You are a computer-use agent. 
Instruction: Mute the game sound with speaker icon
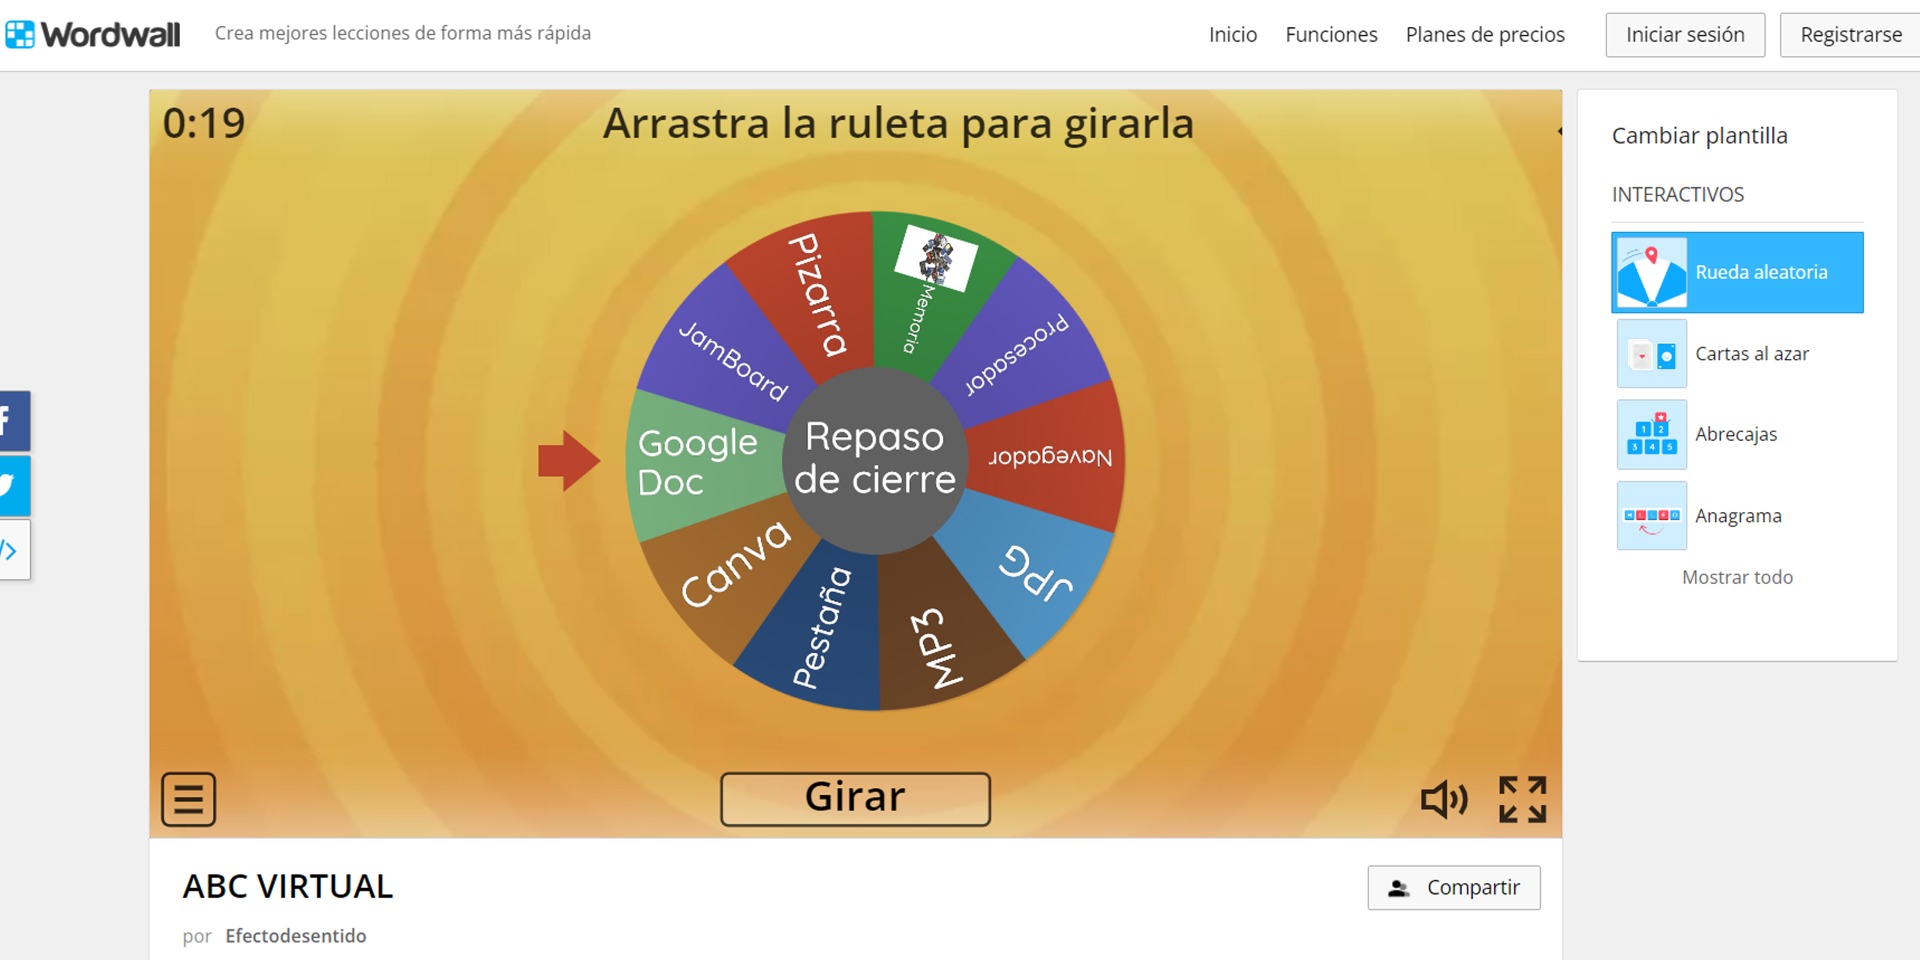pyautogui.click(x=1445, y=799)
